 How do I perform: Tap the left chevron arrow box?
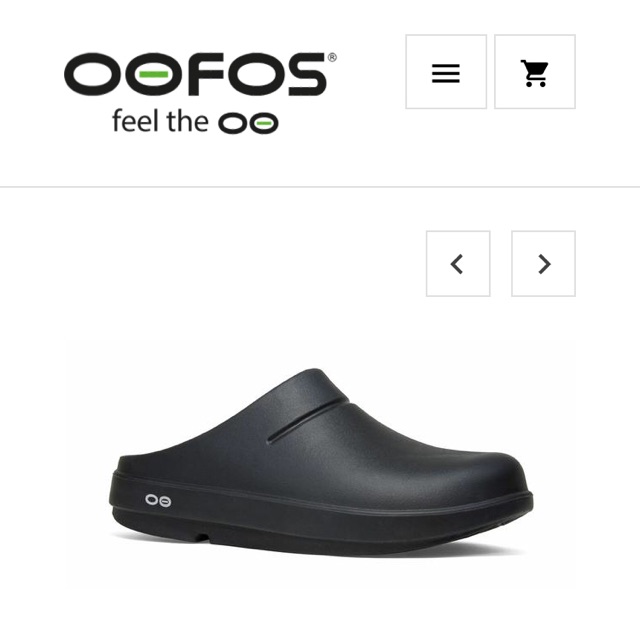(458, 264)
